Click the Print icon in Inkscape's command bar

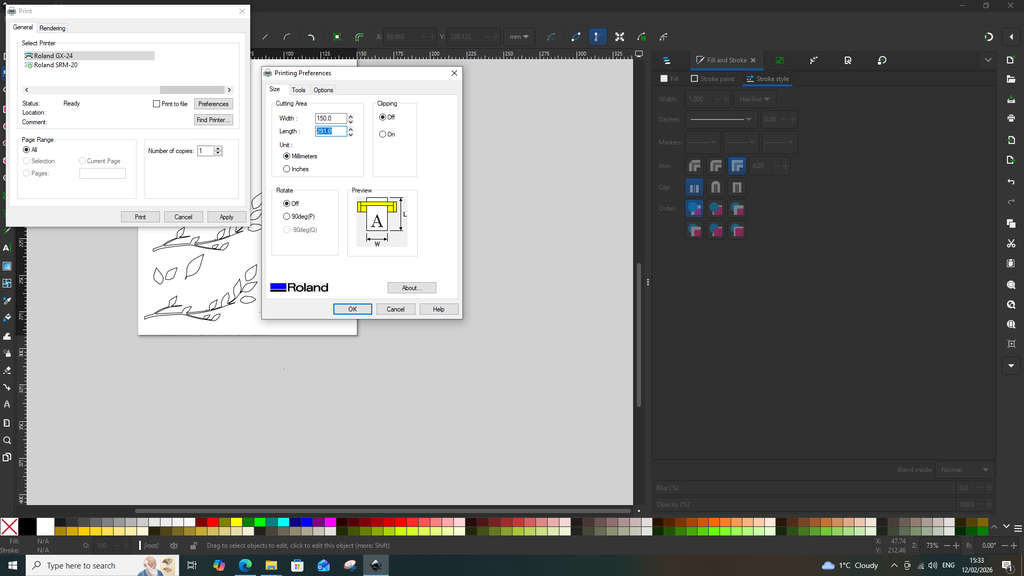pos(1011,118)
